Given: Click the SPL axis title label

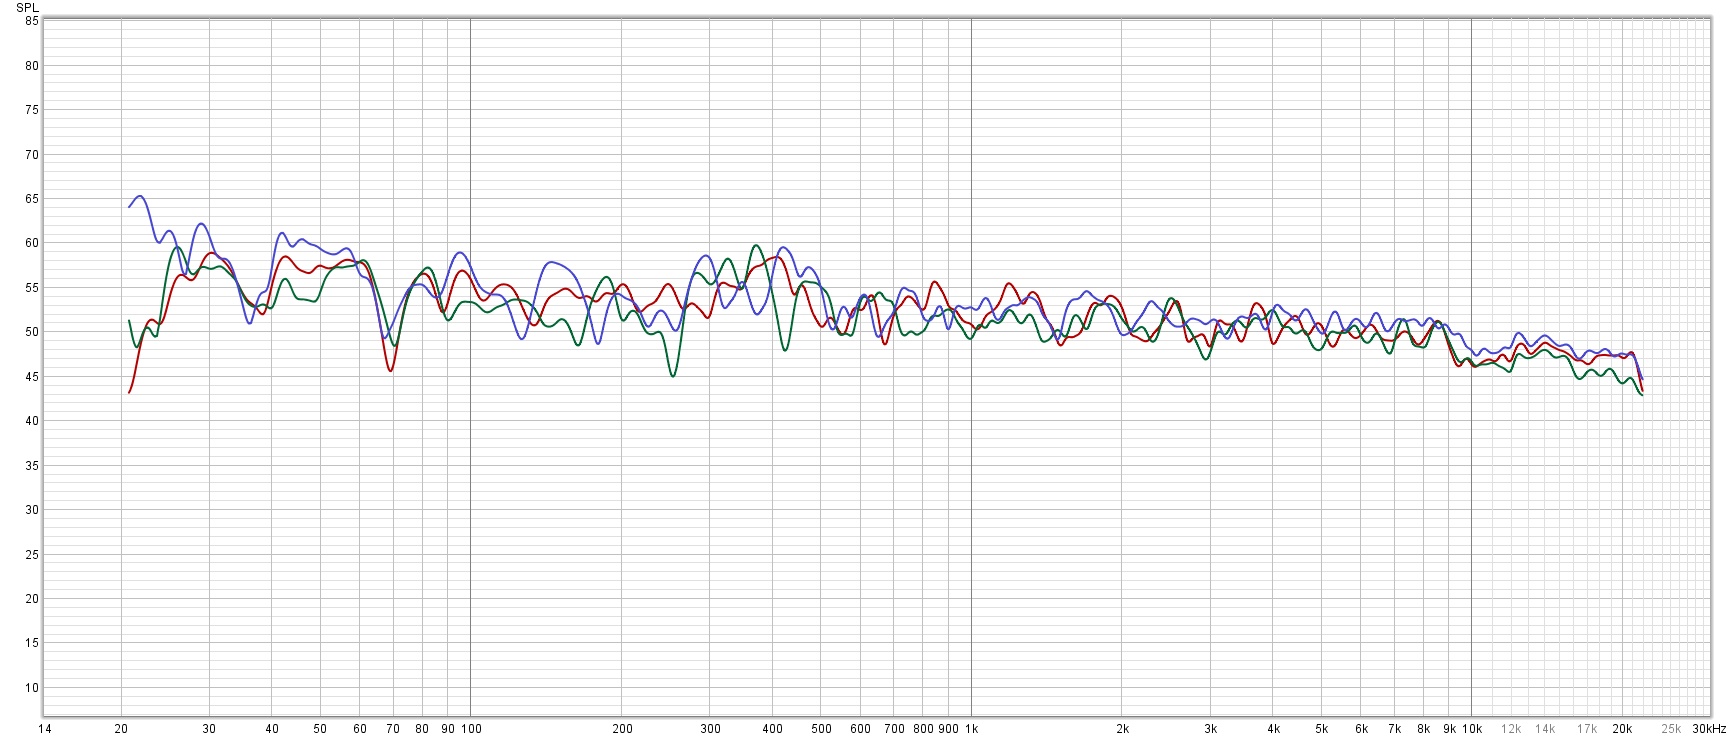Looking at the screenshot, I should click(x=27, y=7).
